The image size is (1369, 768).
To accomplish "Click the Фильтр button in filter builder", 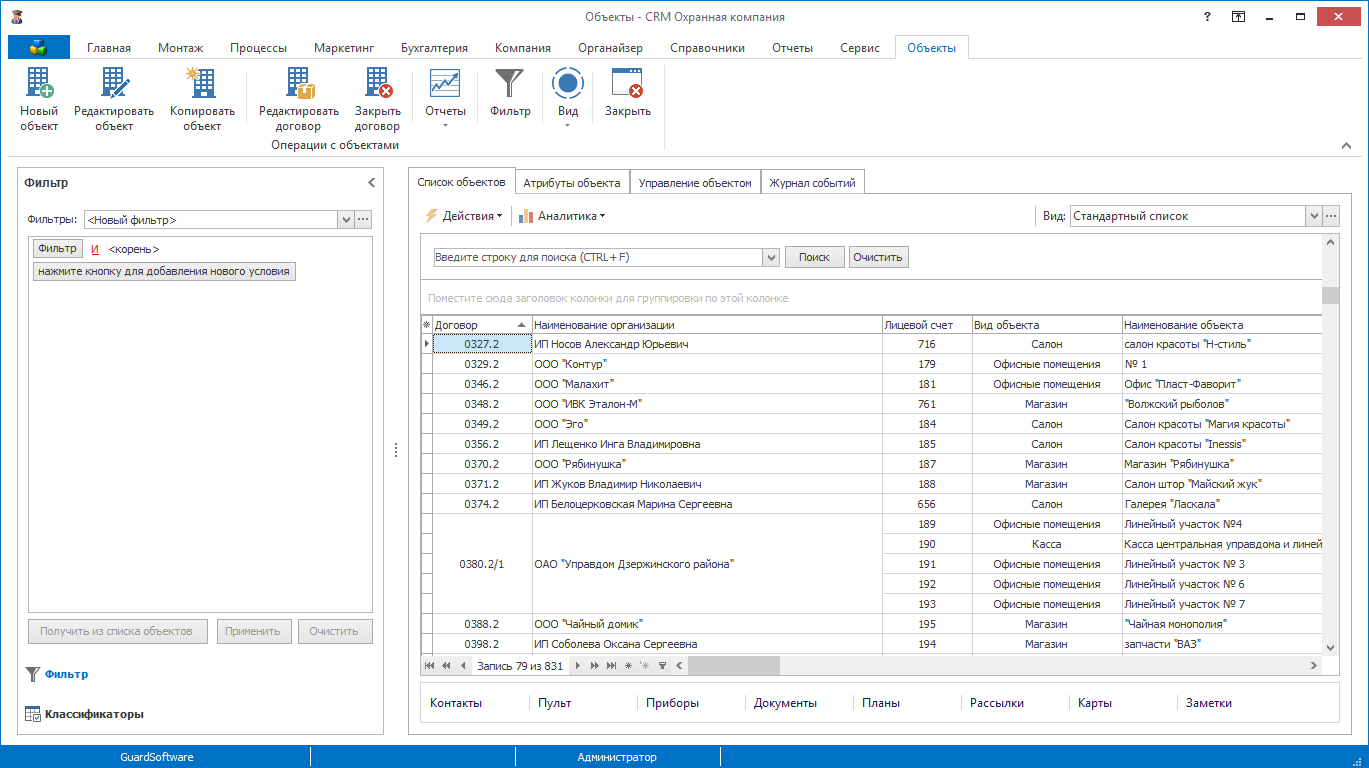I will point(58,249).
